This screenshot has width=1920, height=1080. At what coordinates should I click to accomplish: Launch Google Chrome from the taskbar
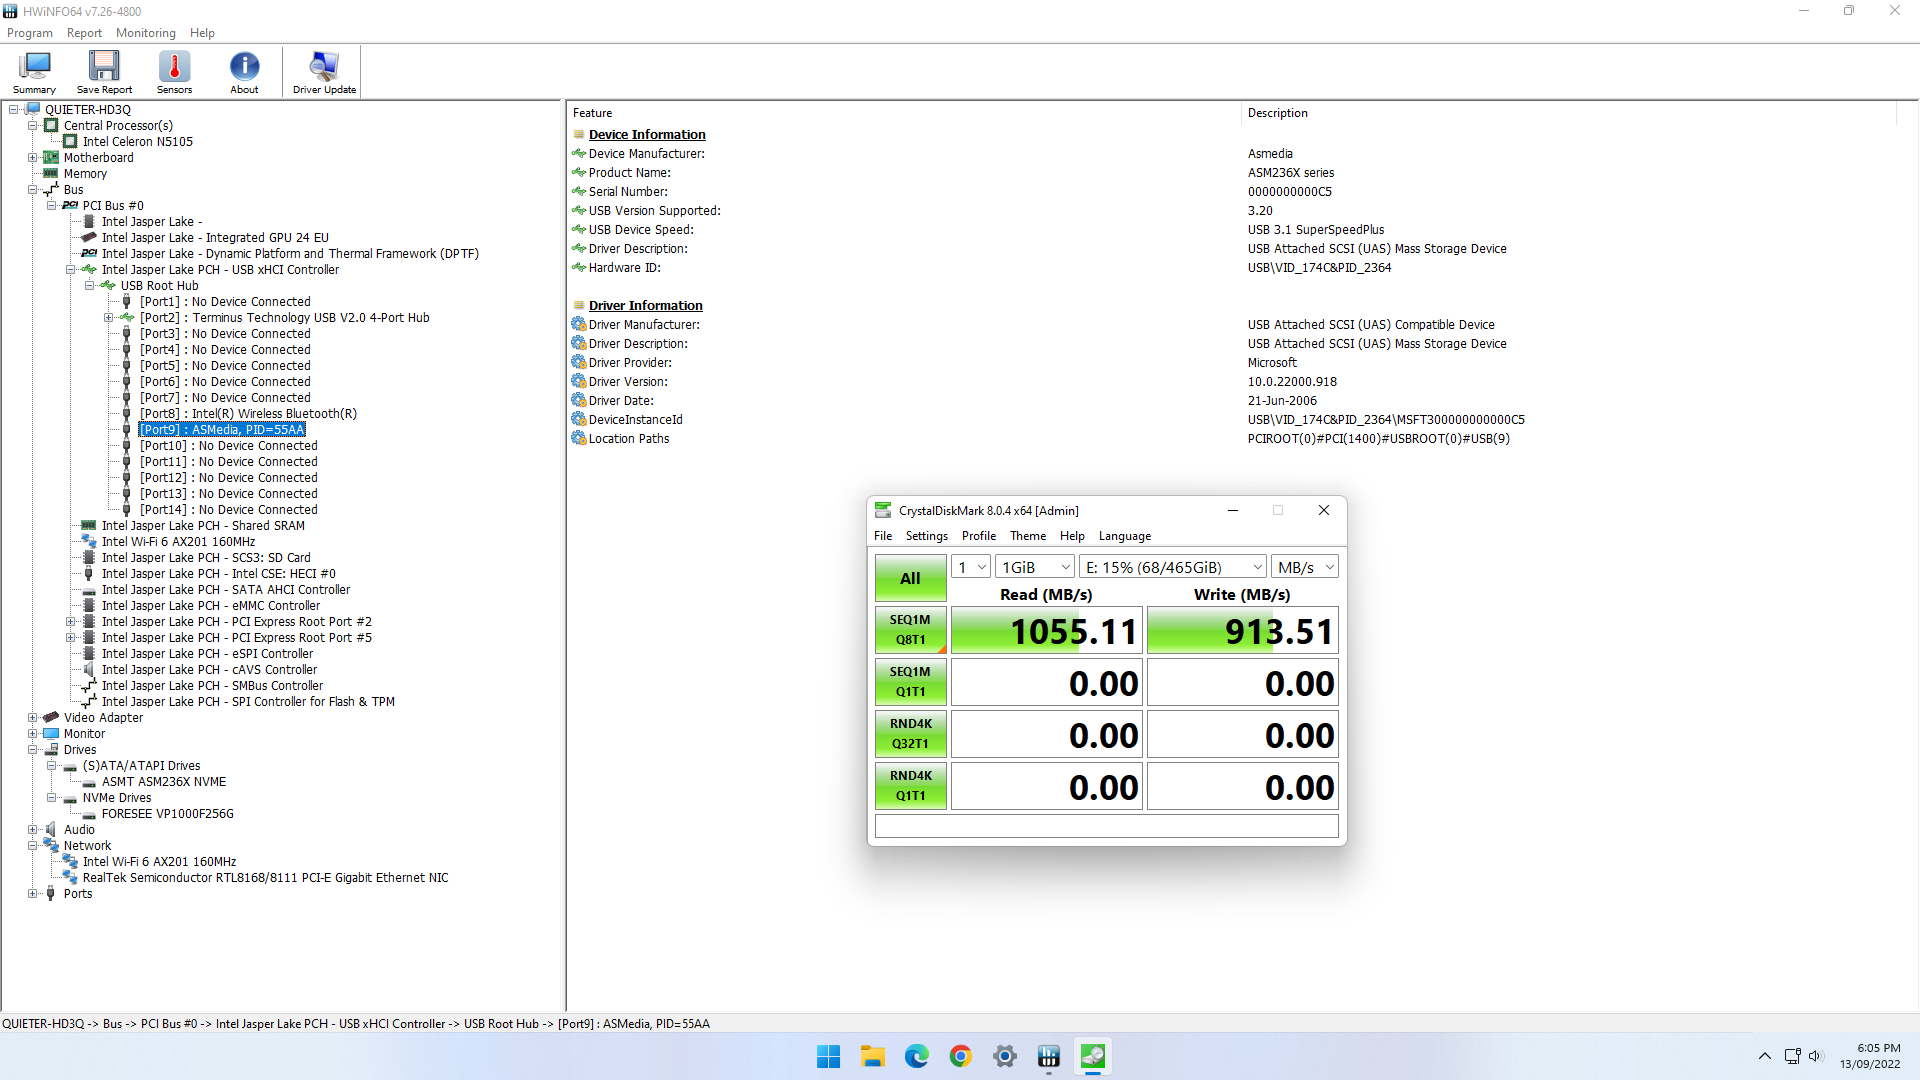click(960, 1056)
